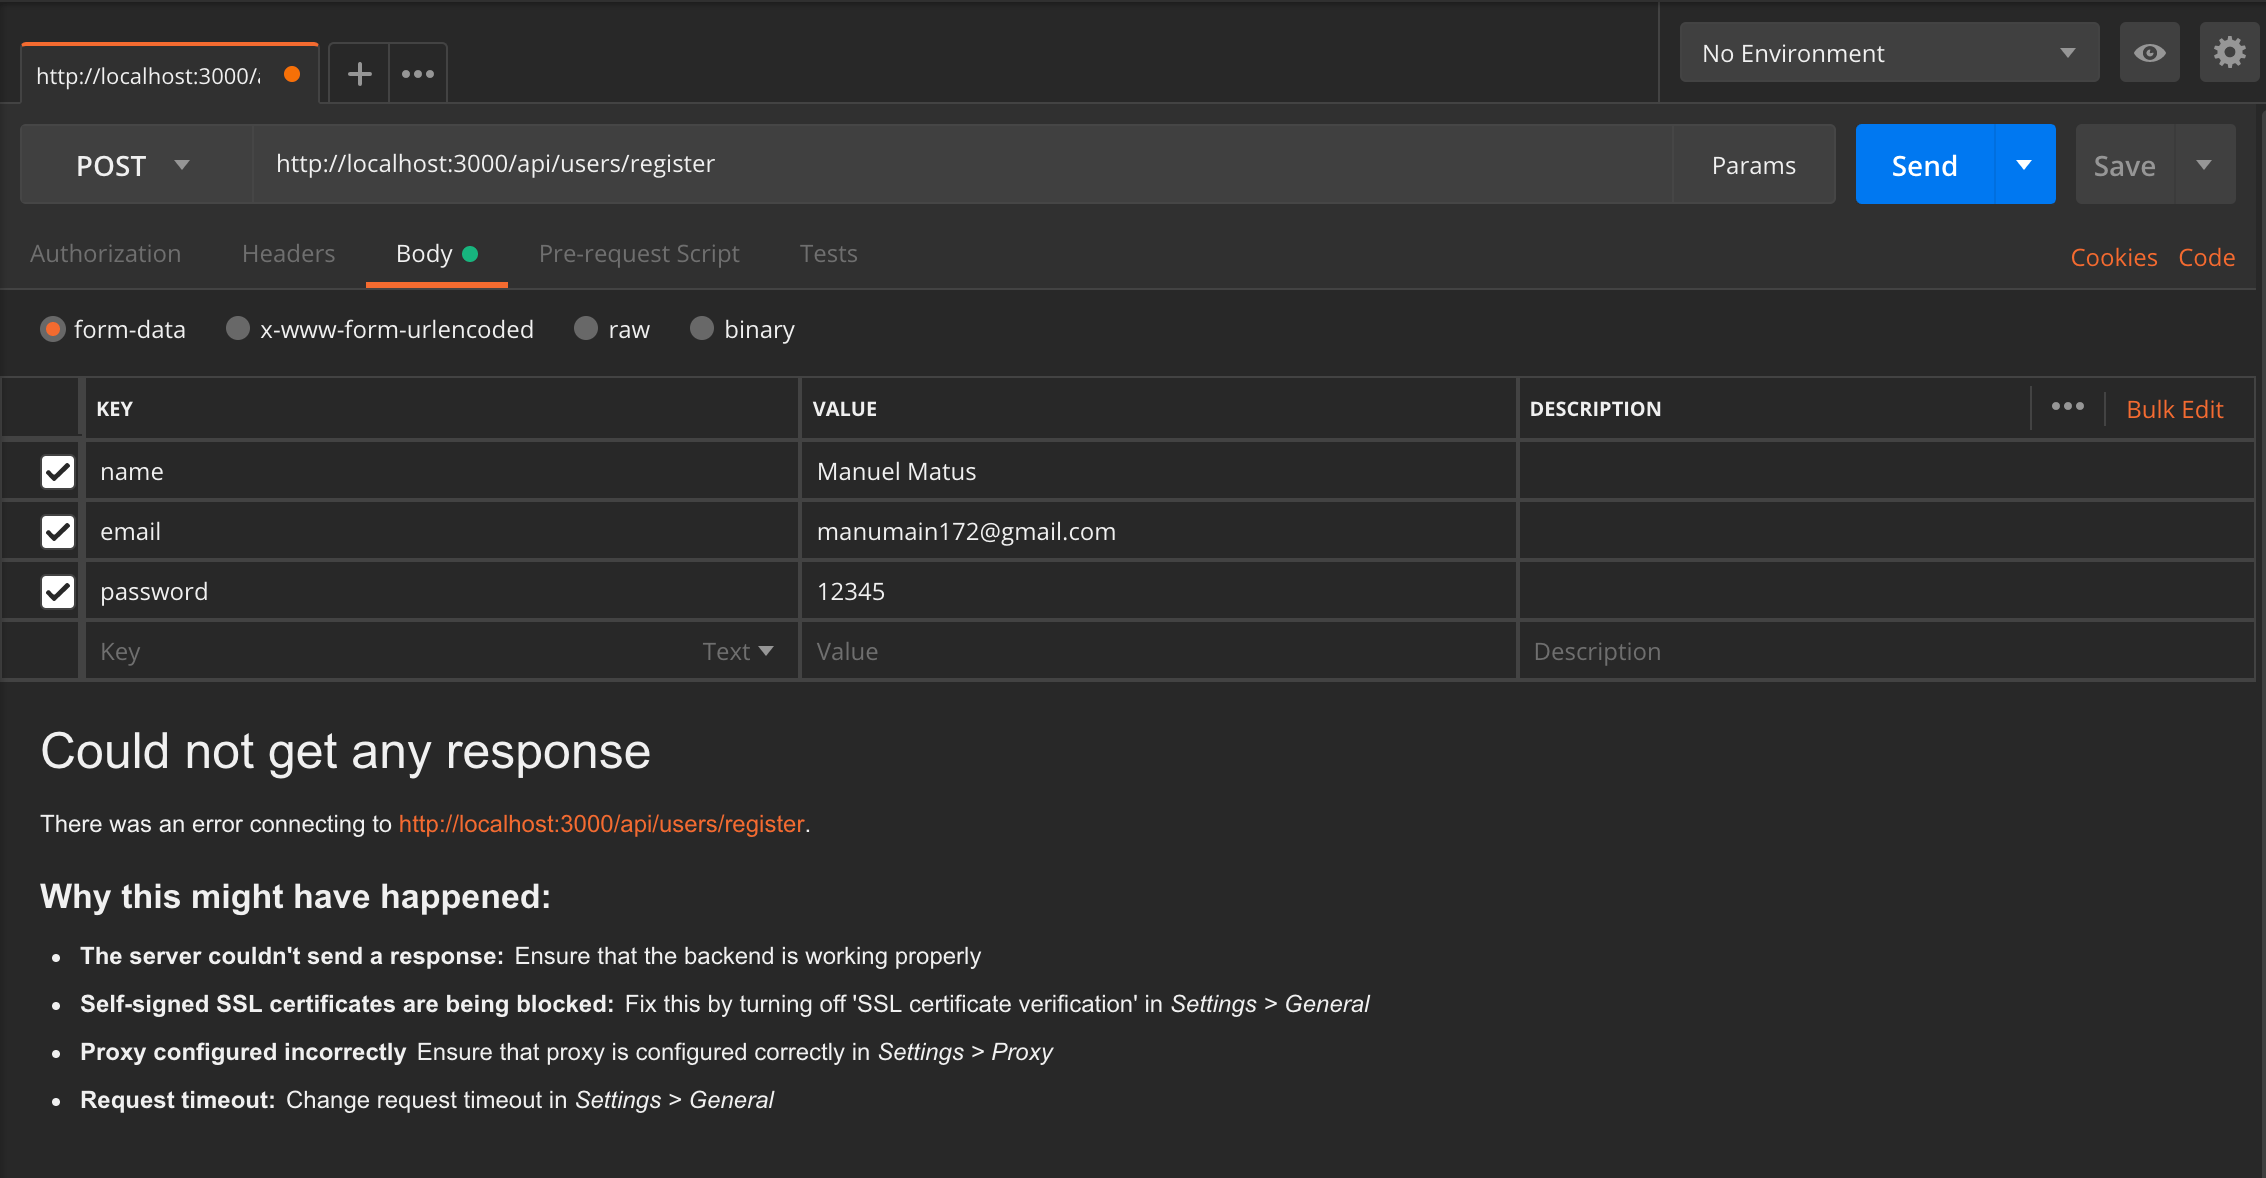Open the Text type dropdown in new key row
The image size is (2266, 1178).
(738, 652)
